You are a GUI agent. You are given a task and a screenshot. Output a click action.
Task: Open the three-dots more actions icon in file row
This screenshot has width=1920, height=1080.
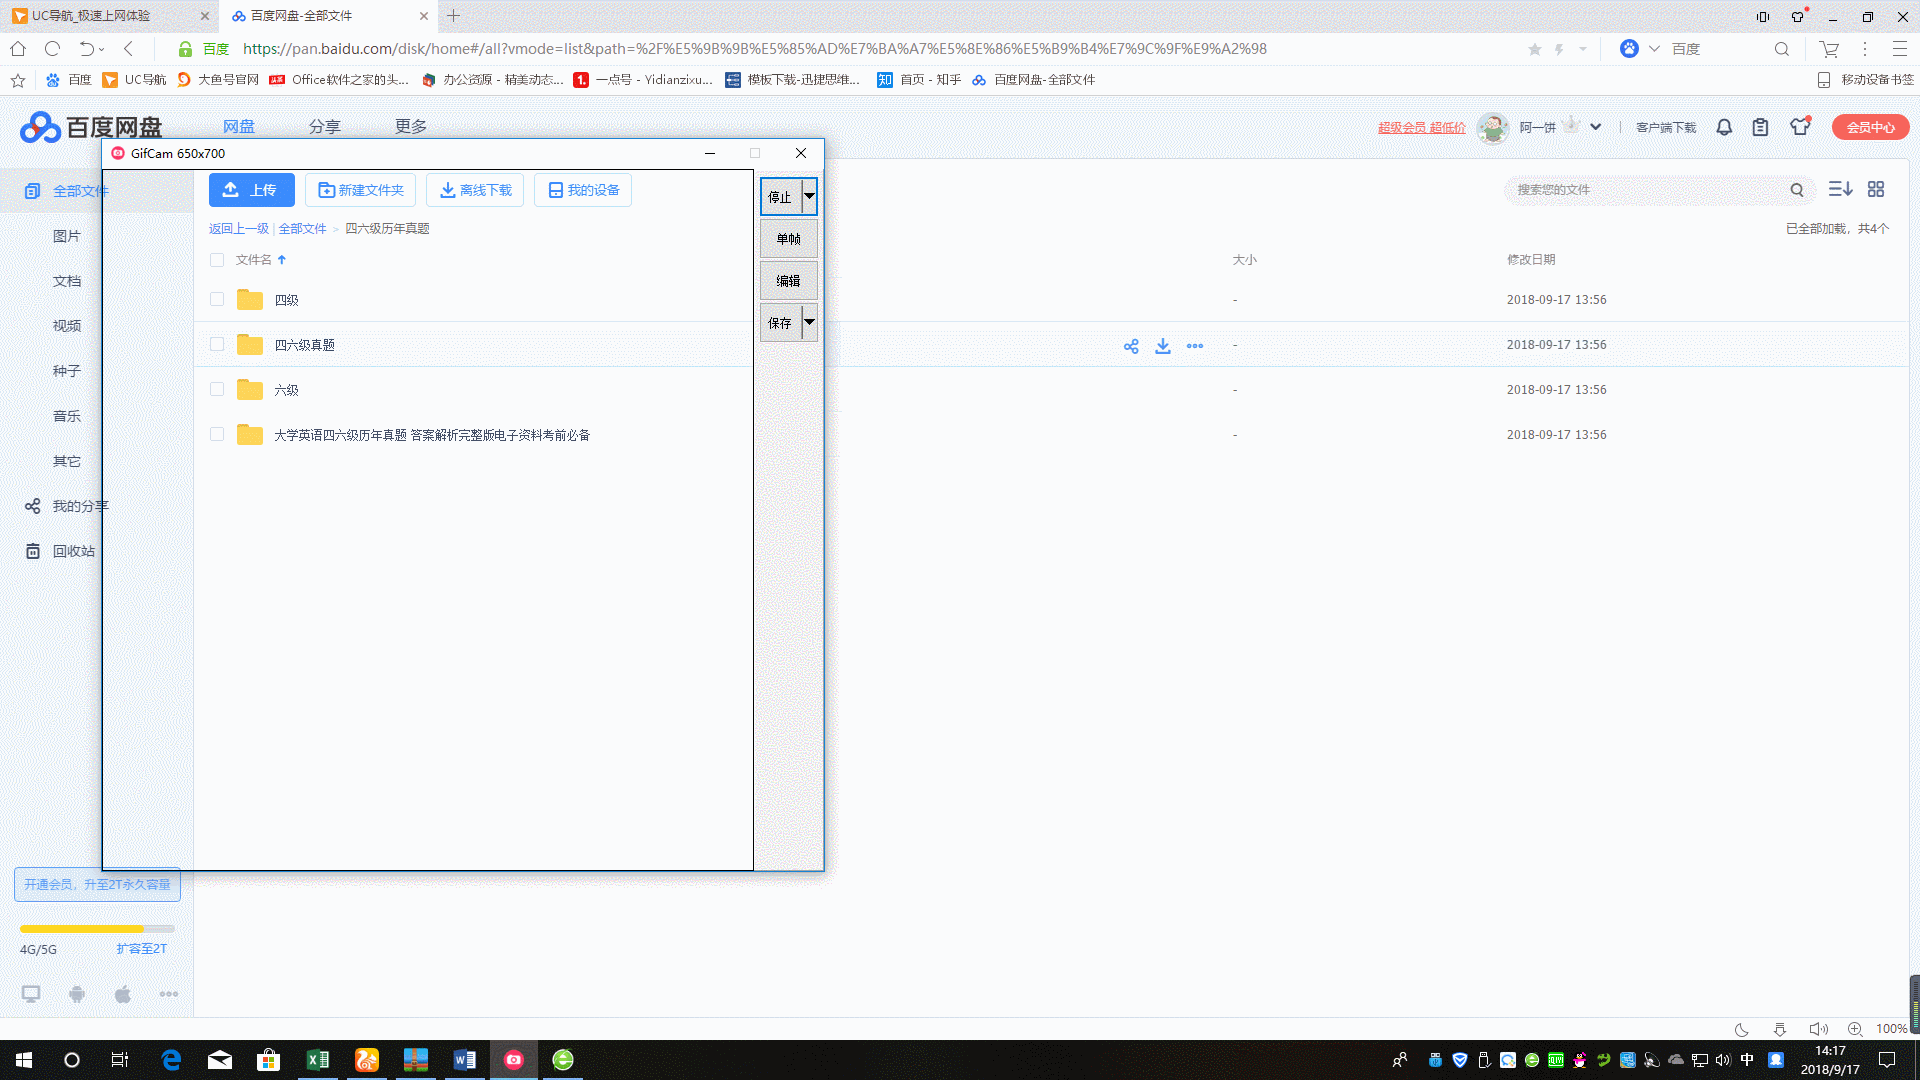pos(1195,346)
